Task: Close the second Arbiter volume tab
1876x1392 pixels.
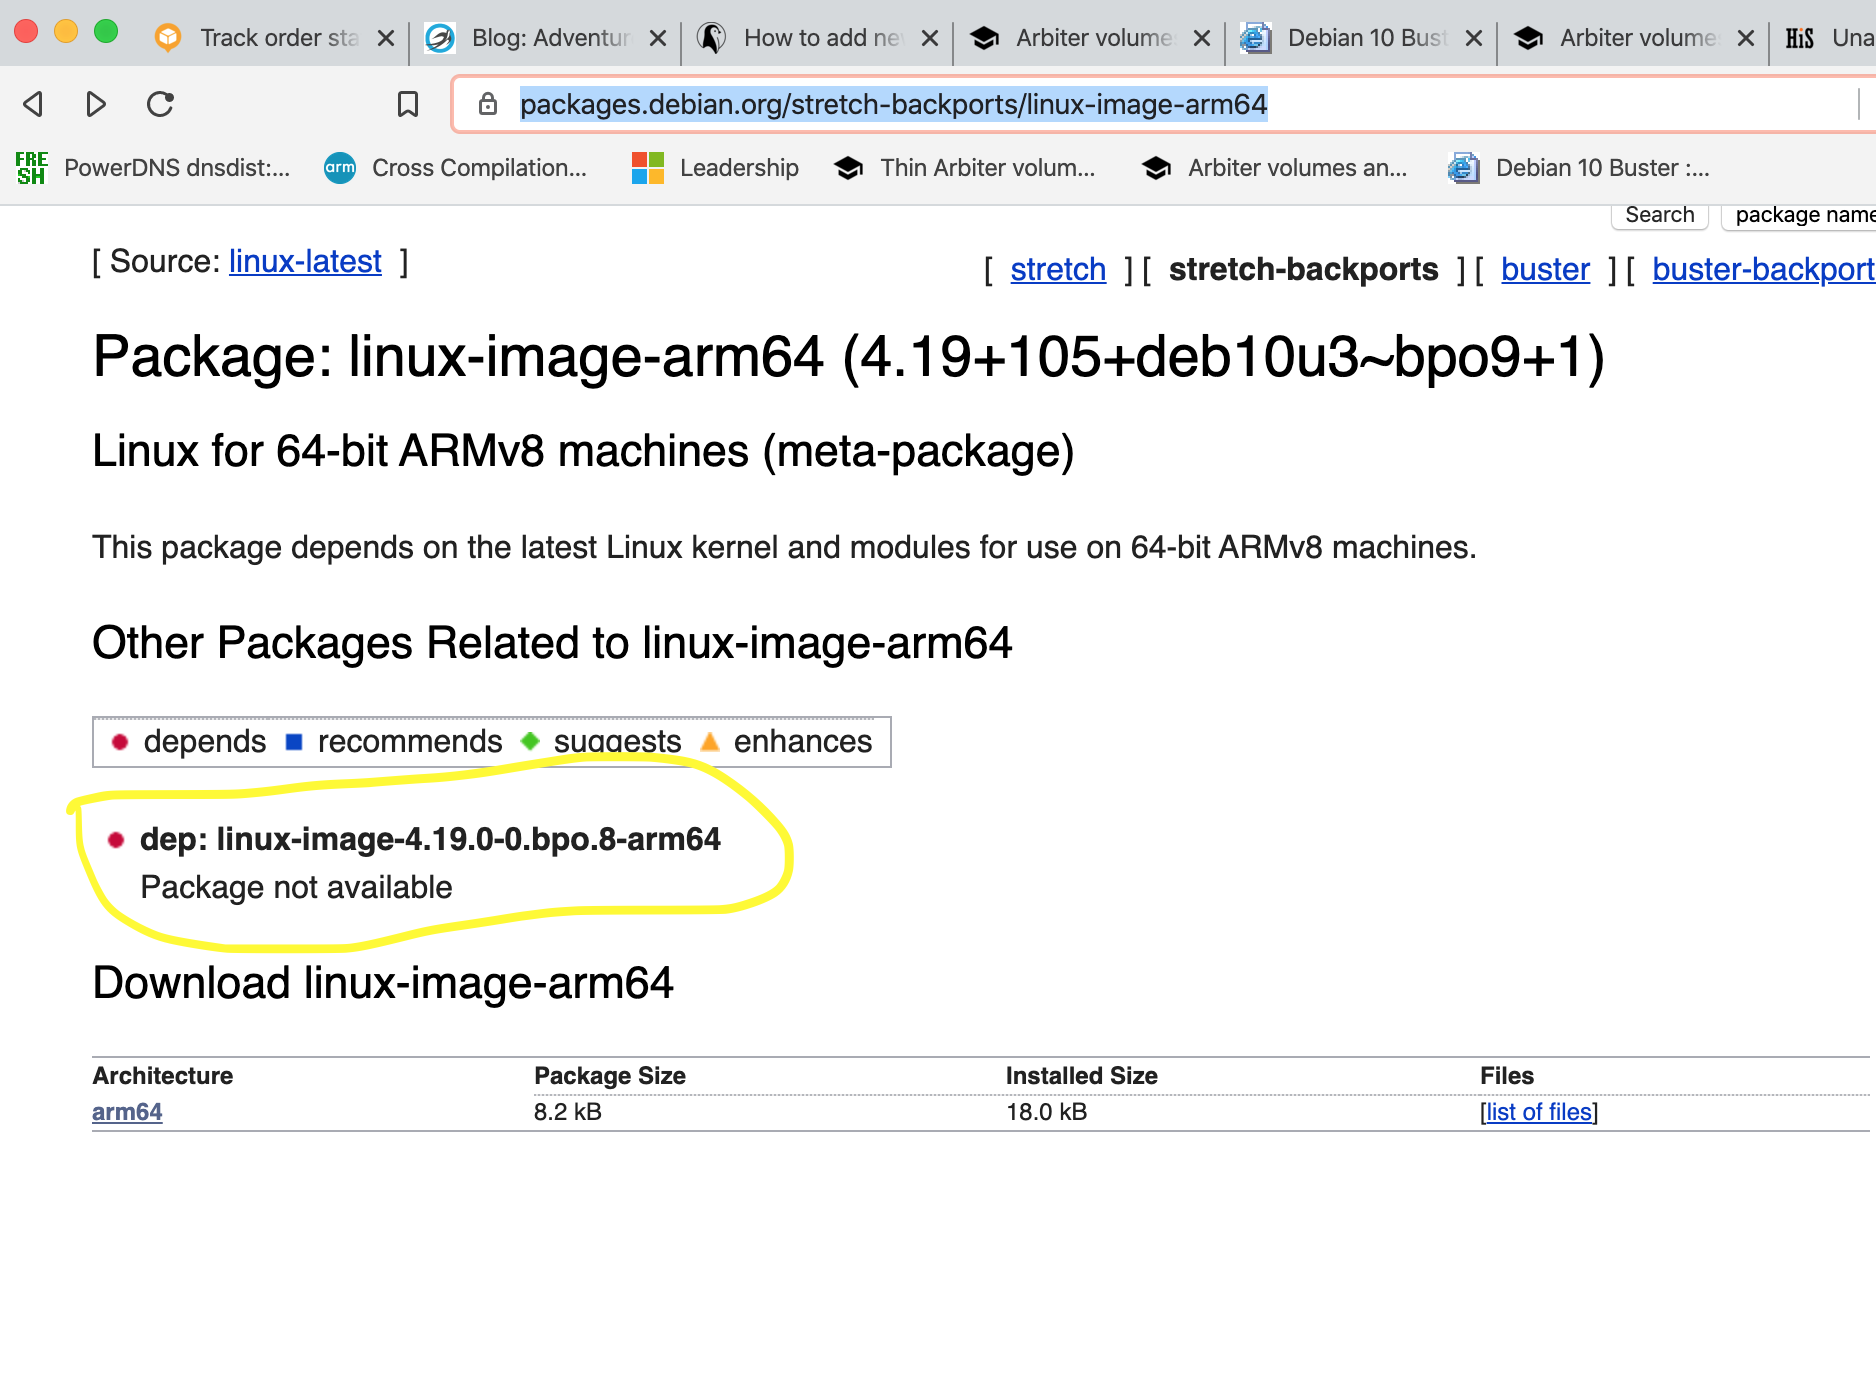Action: [x=1746, y=38]
